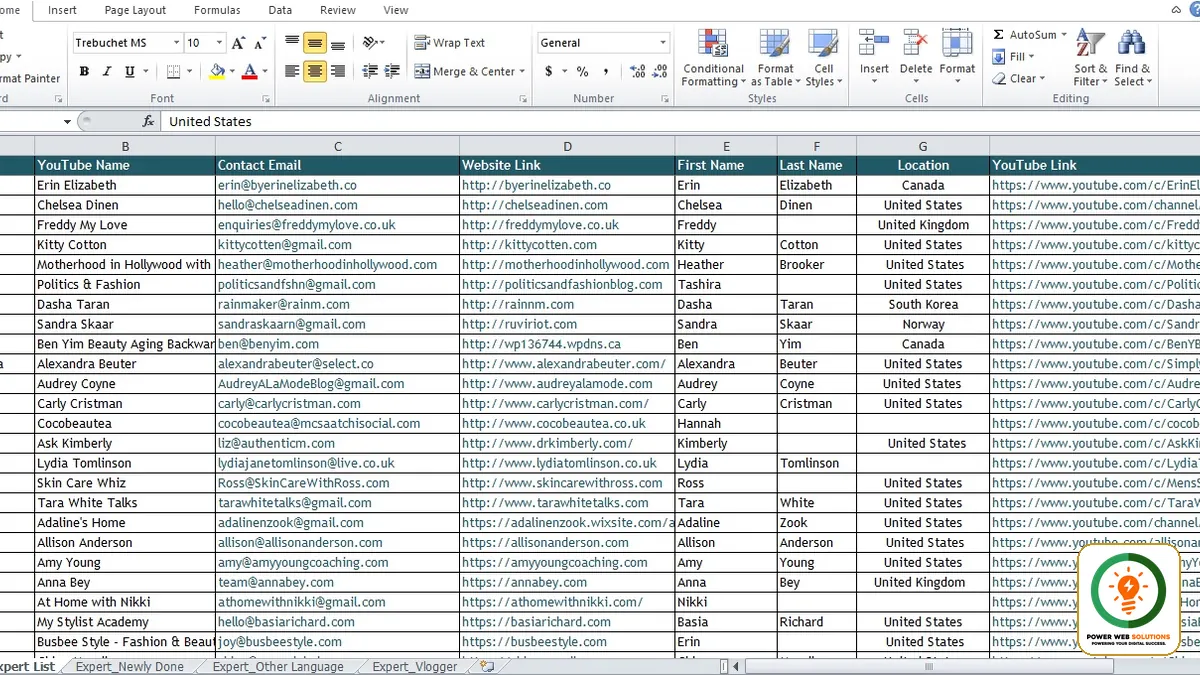The width and height of the screenshot is (1200, 675).
Task: Click Decrease Decimal icon
Action: (658, 72)
